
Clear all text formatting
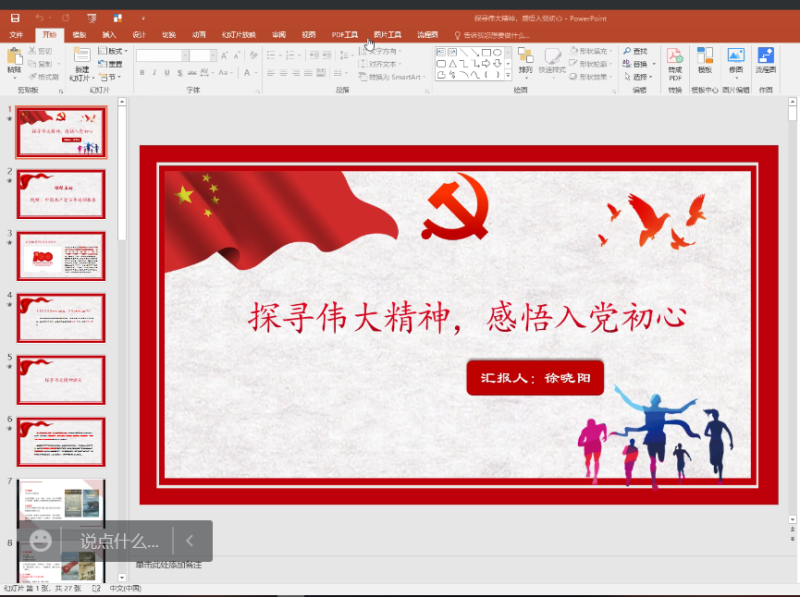[x=254, y=55]
